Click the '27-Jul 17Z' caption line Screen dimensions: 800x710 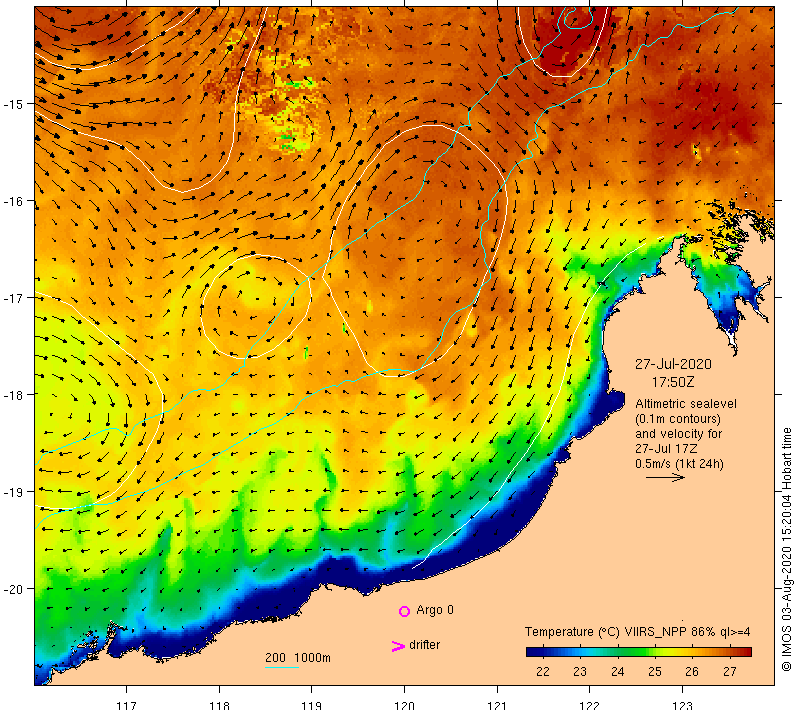[665, 448]
